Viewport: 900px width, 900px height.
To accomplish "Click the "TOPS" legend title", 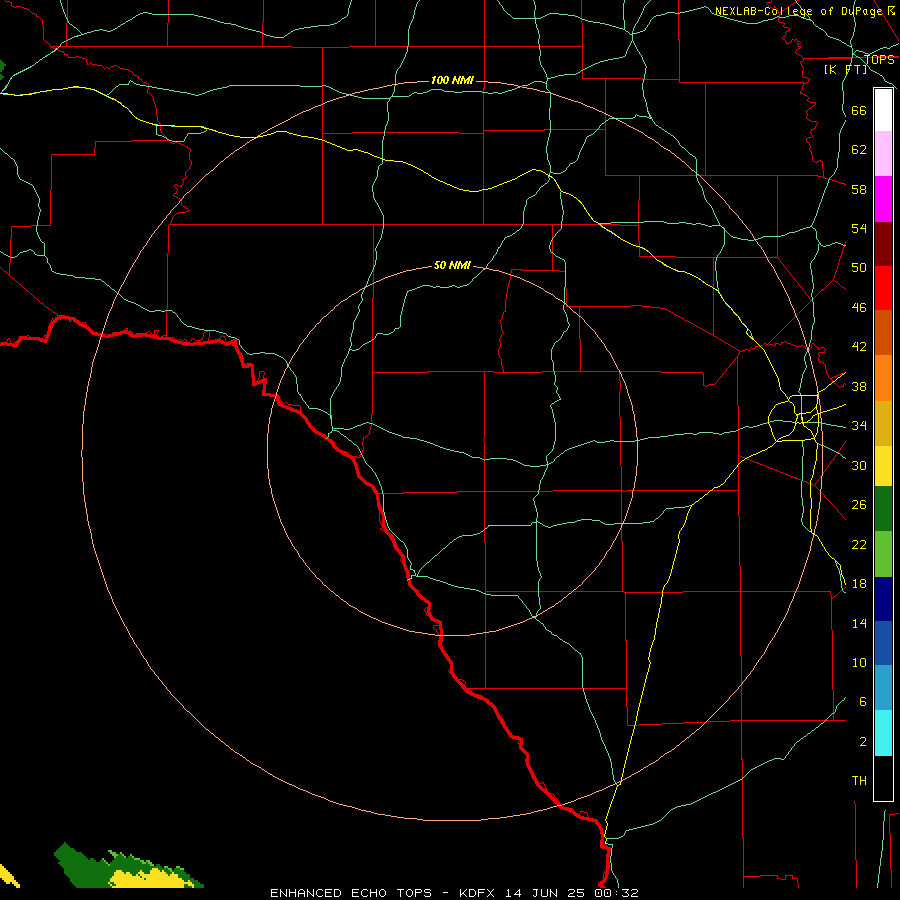I will click(879, 59).
